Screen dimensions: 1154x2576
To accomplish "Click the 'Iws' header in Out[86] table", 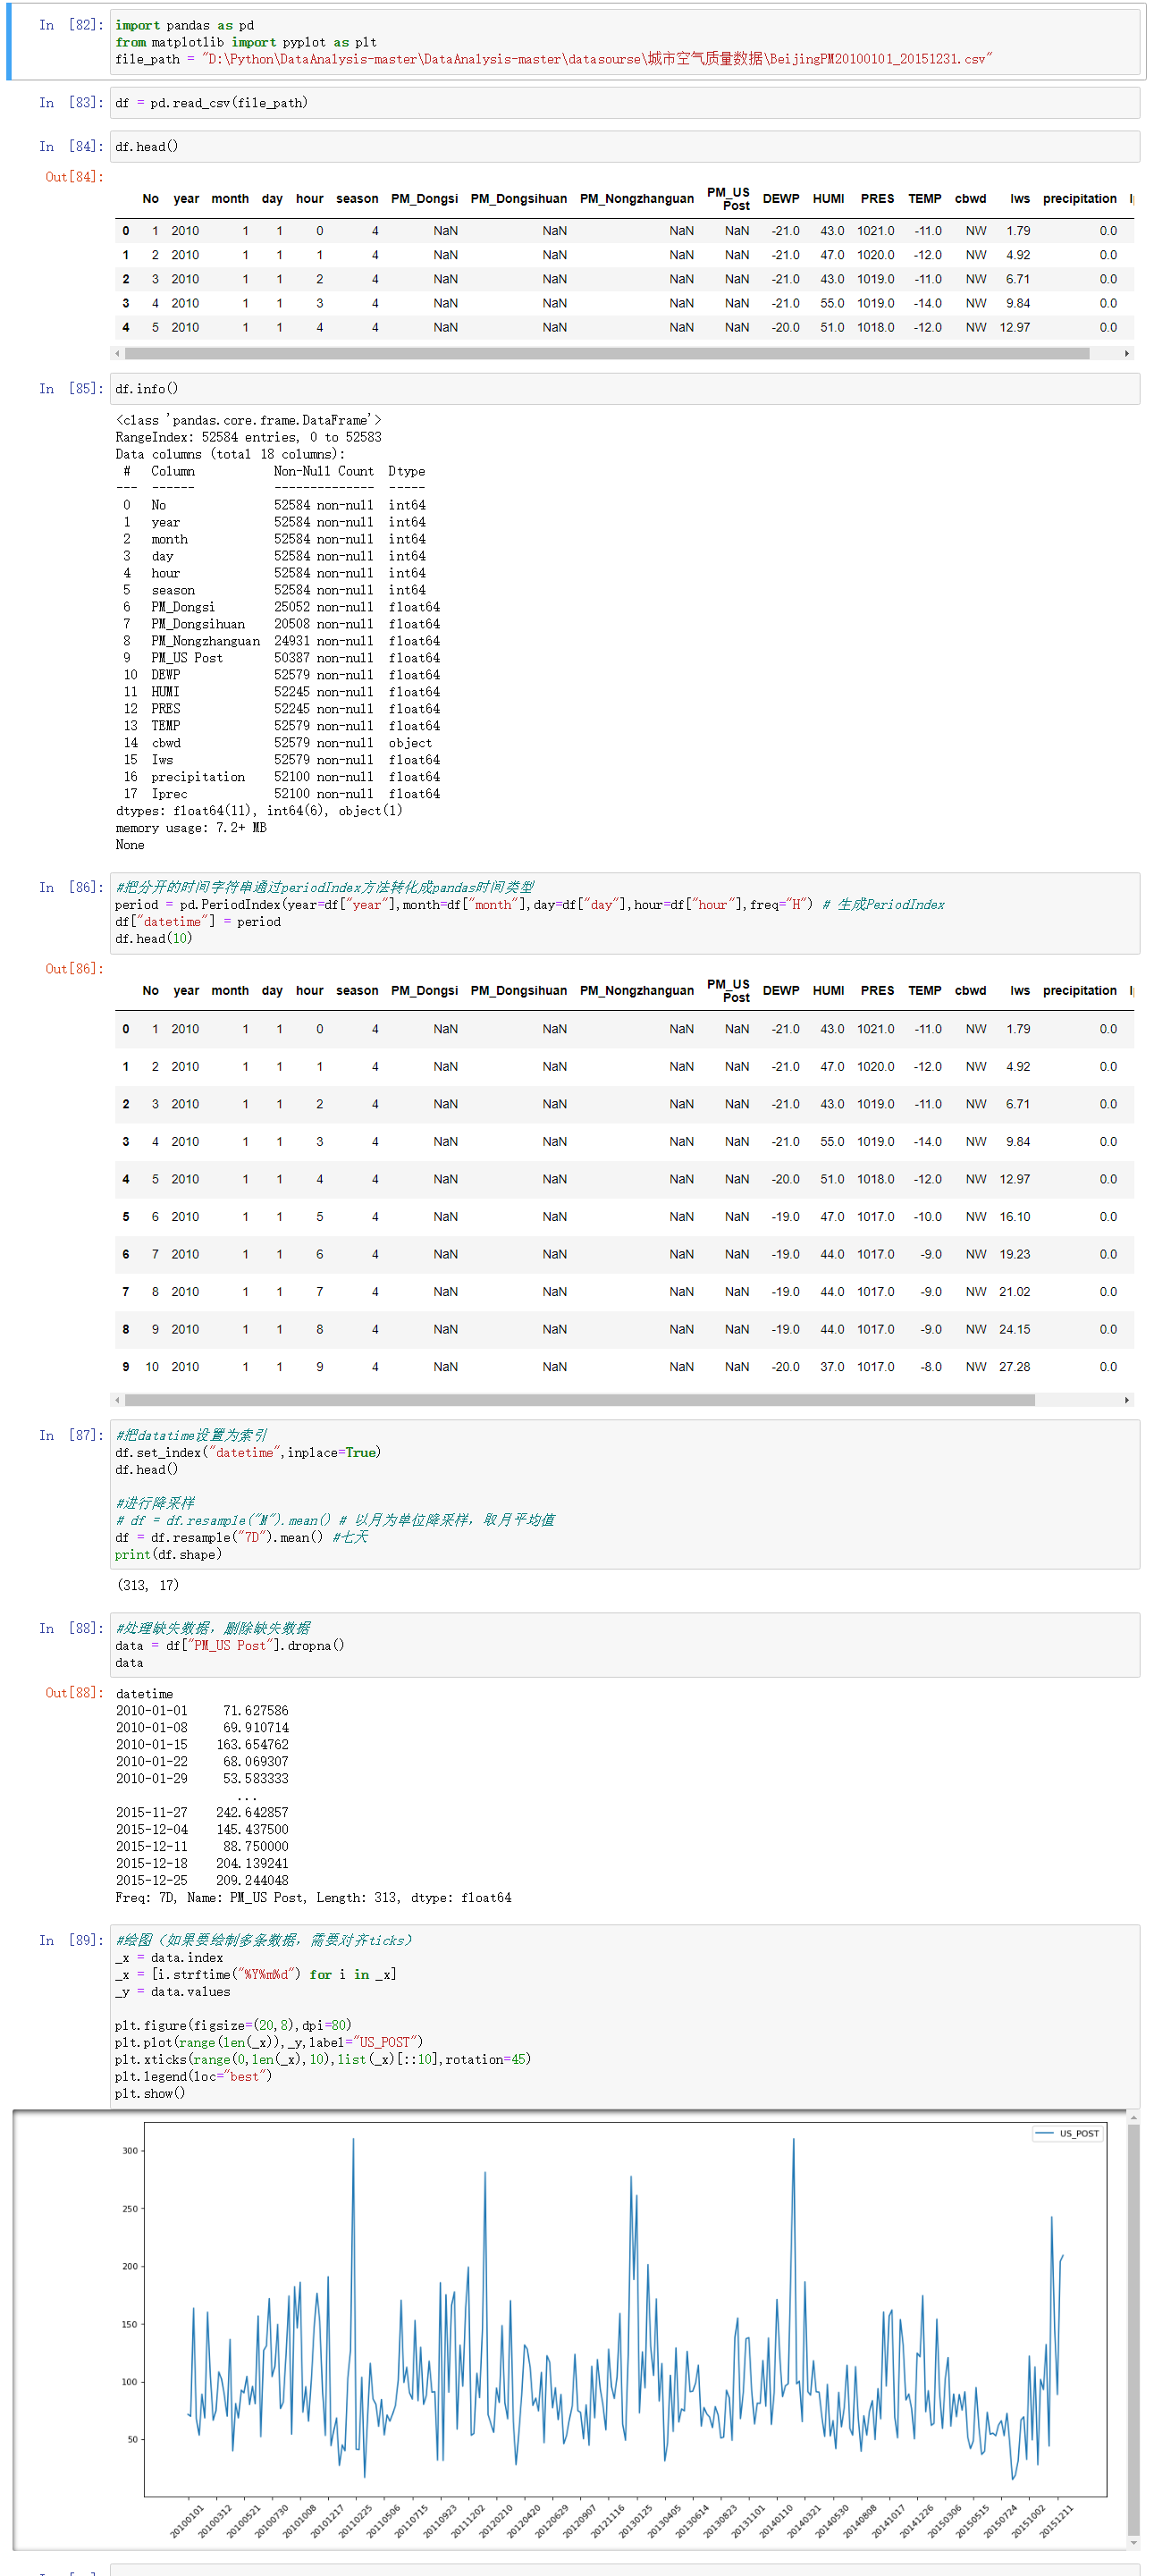I will (x=1020, y=991).
